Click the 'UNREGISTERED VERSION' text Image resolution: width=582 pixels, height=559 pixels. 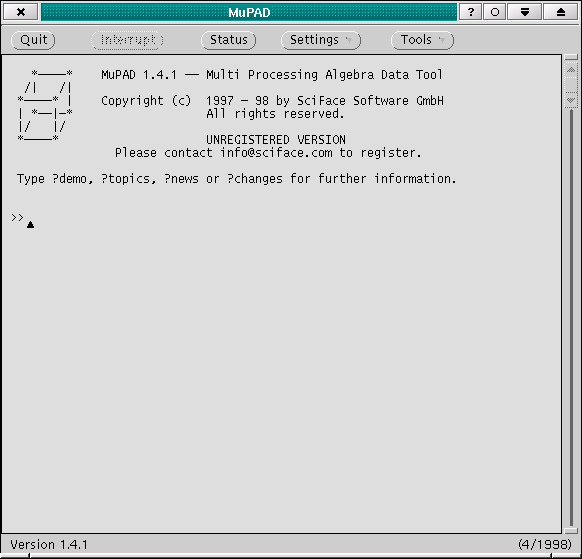[x=276, y=140]
